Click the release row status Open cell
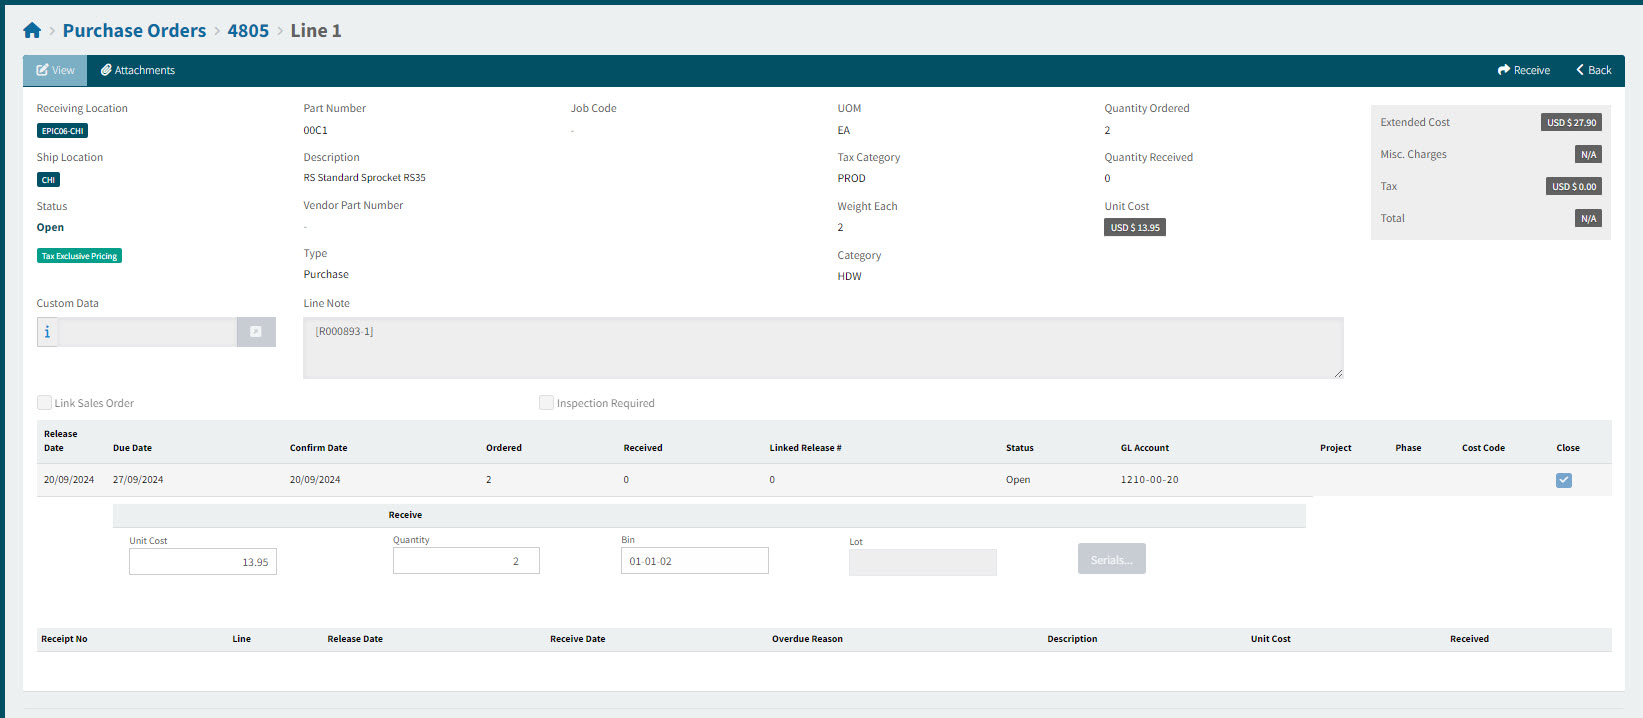Screen dimensions: 1643x718 [1018, 480]
